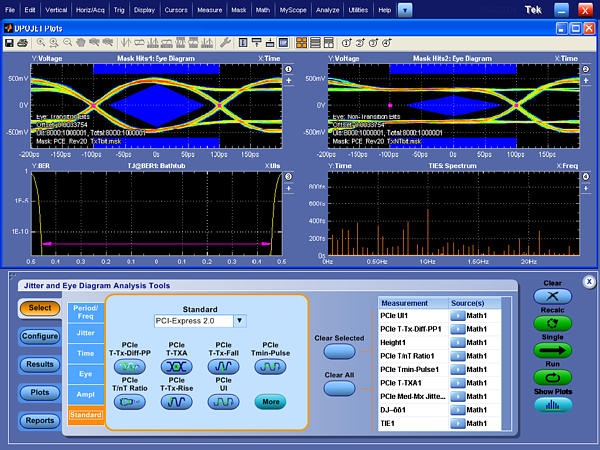Add the PCIe T-Tx-Diff-PP measurement
Image resolution: width=600 pixels, height=450 pixels.
pyautogui.click(x=130, y=367)
